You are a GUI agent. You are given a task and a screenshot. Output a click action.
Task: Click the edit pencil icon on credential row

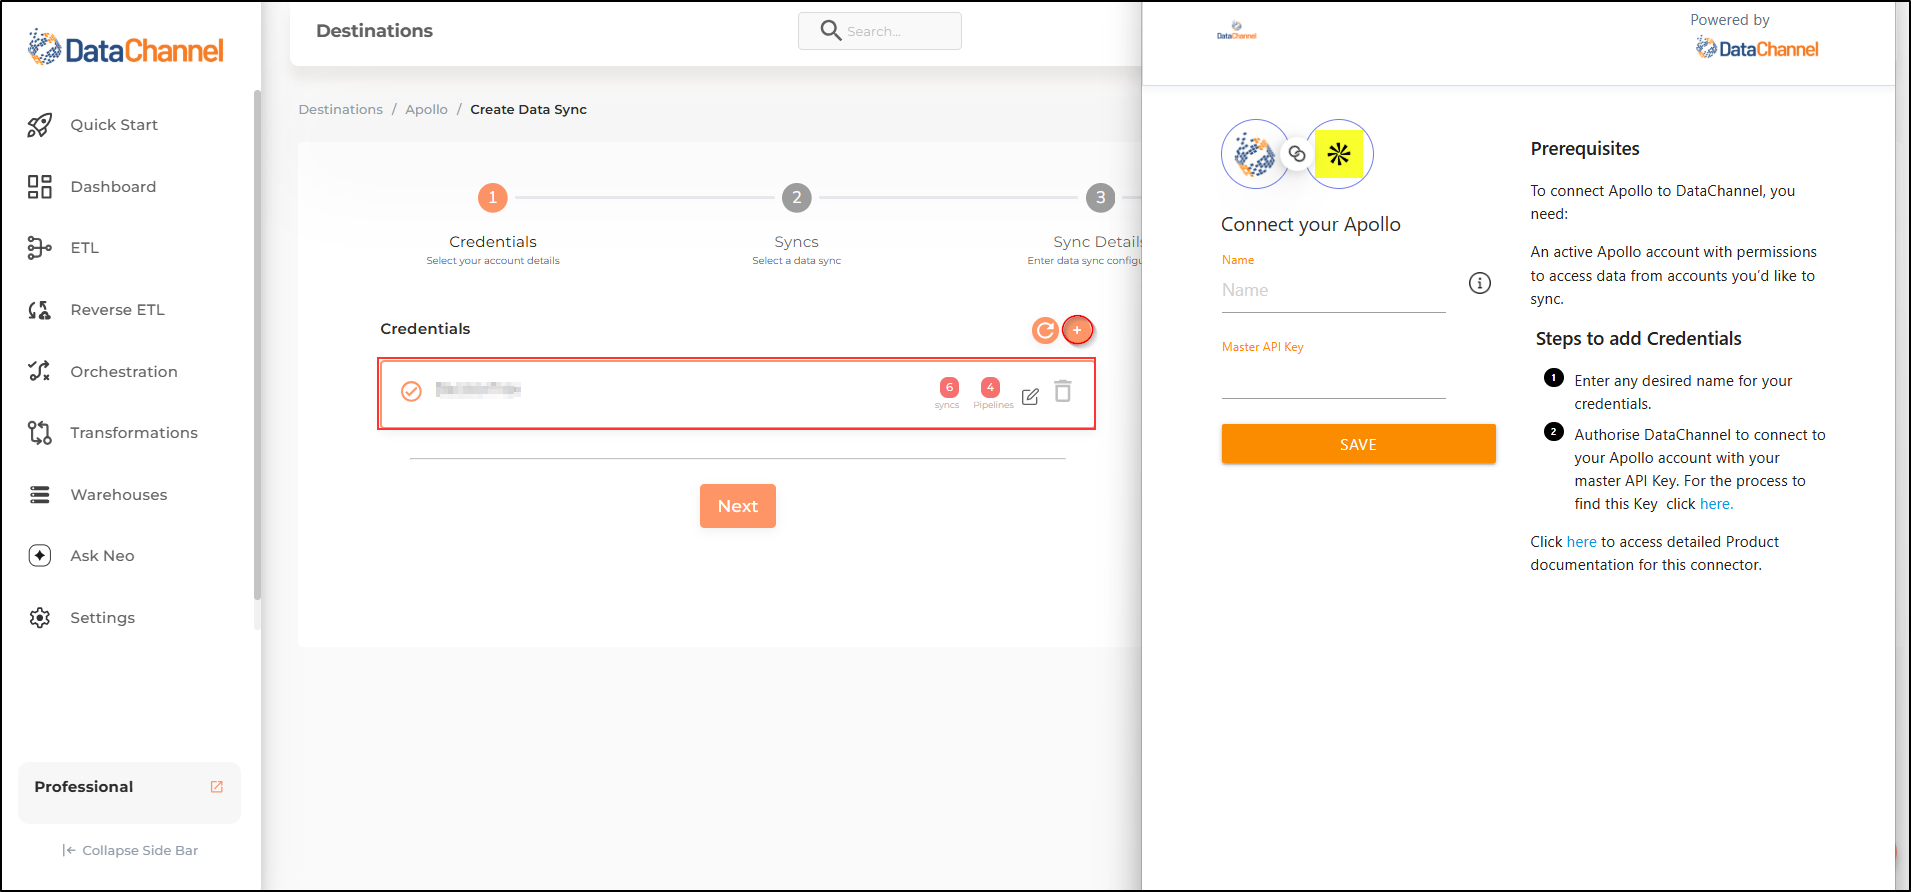pyautogui.click(x=1030, y=396)
